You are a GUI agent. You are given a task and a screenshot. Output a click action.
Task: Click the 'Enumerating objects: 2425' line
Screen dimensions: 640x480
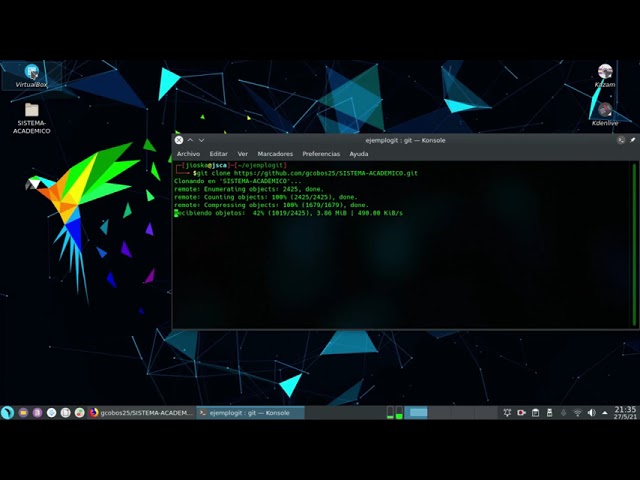[x=249, y=189]
